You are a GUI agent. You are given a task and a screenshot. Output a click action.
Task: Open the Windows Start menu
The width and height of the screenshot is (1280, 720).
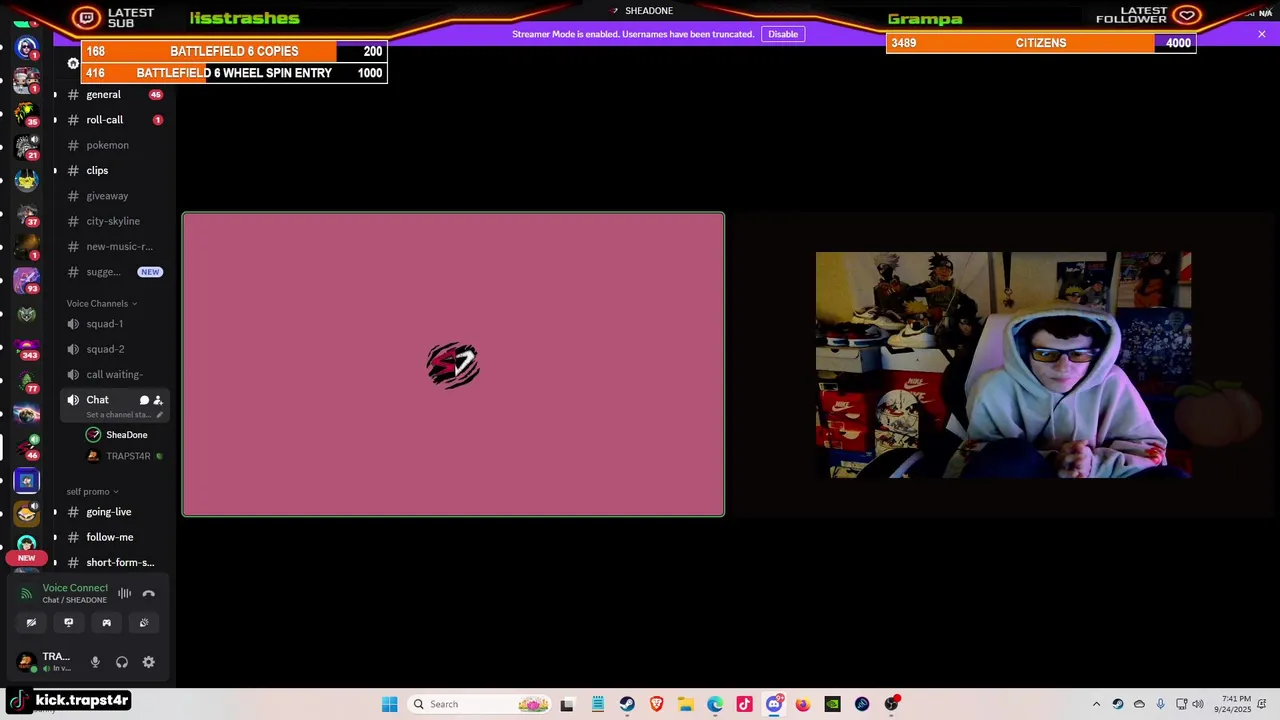390,704
